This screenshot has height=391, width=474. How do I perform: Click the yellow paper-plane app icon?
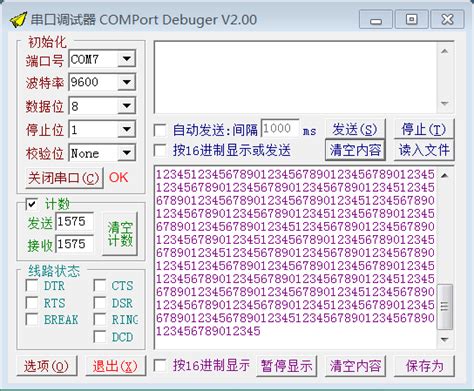click(x=18, y=20)
